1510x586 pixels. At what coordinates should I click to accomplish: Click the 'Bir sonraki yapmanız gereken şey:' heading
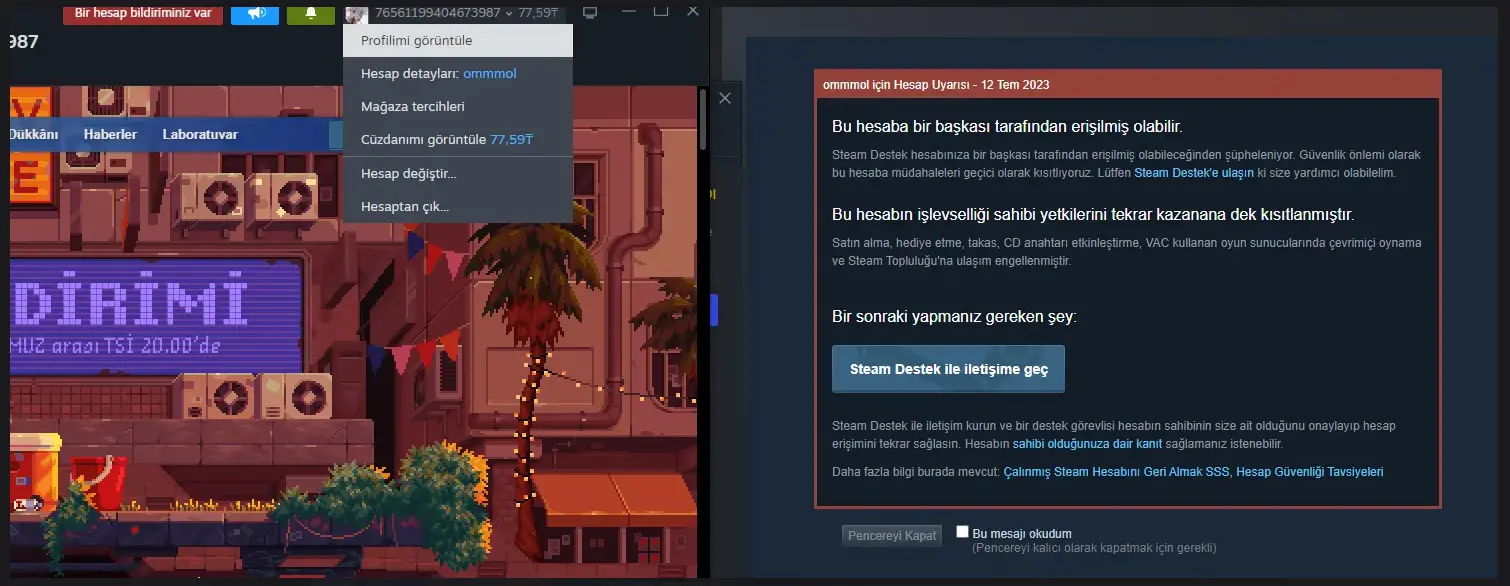[x=954, y=317]
